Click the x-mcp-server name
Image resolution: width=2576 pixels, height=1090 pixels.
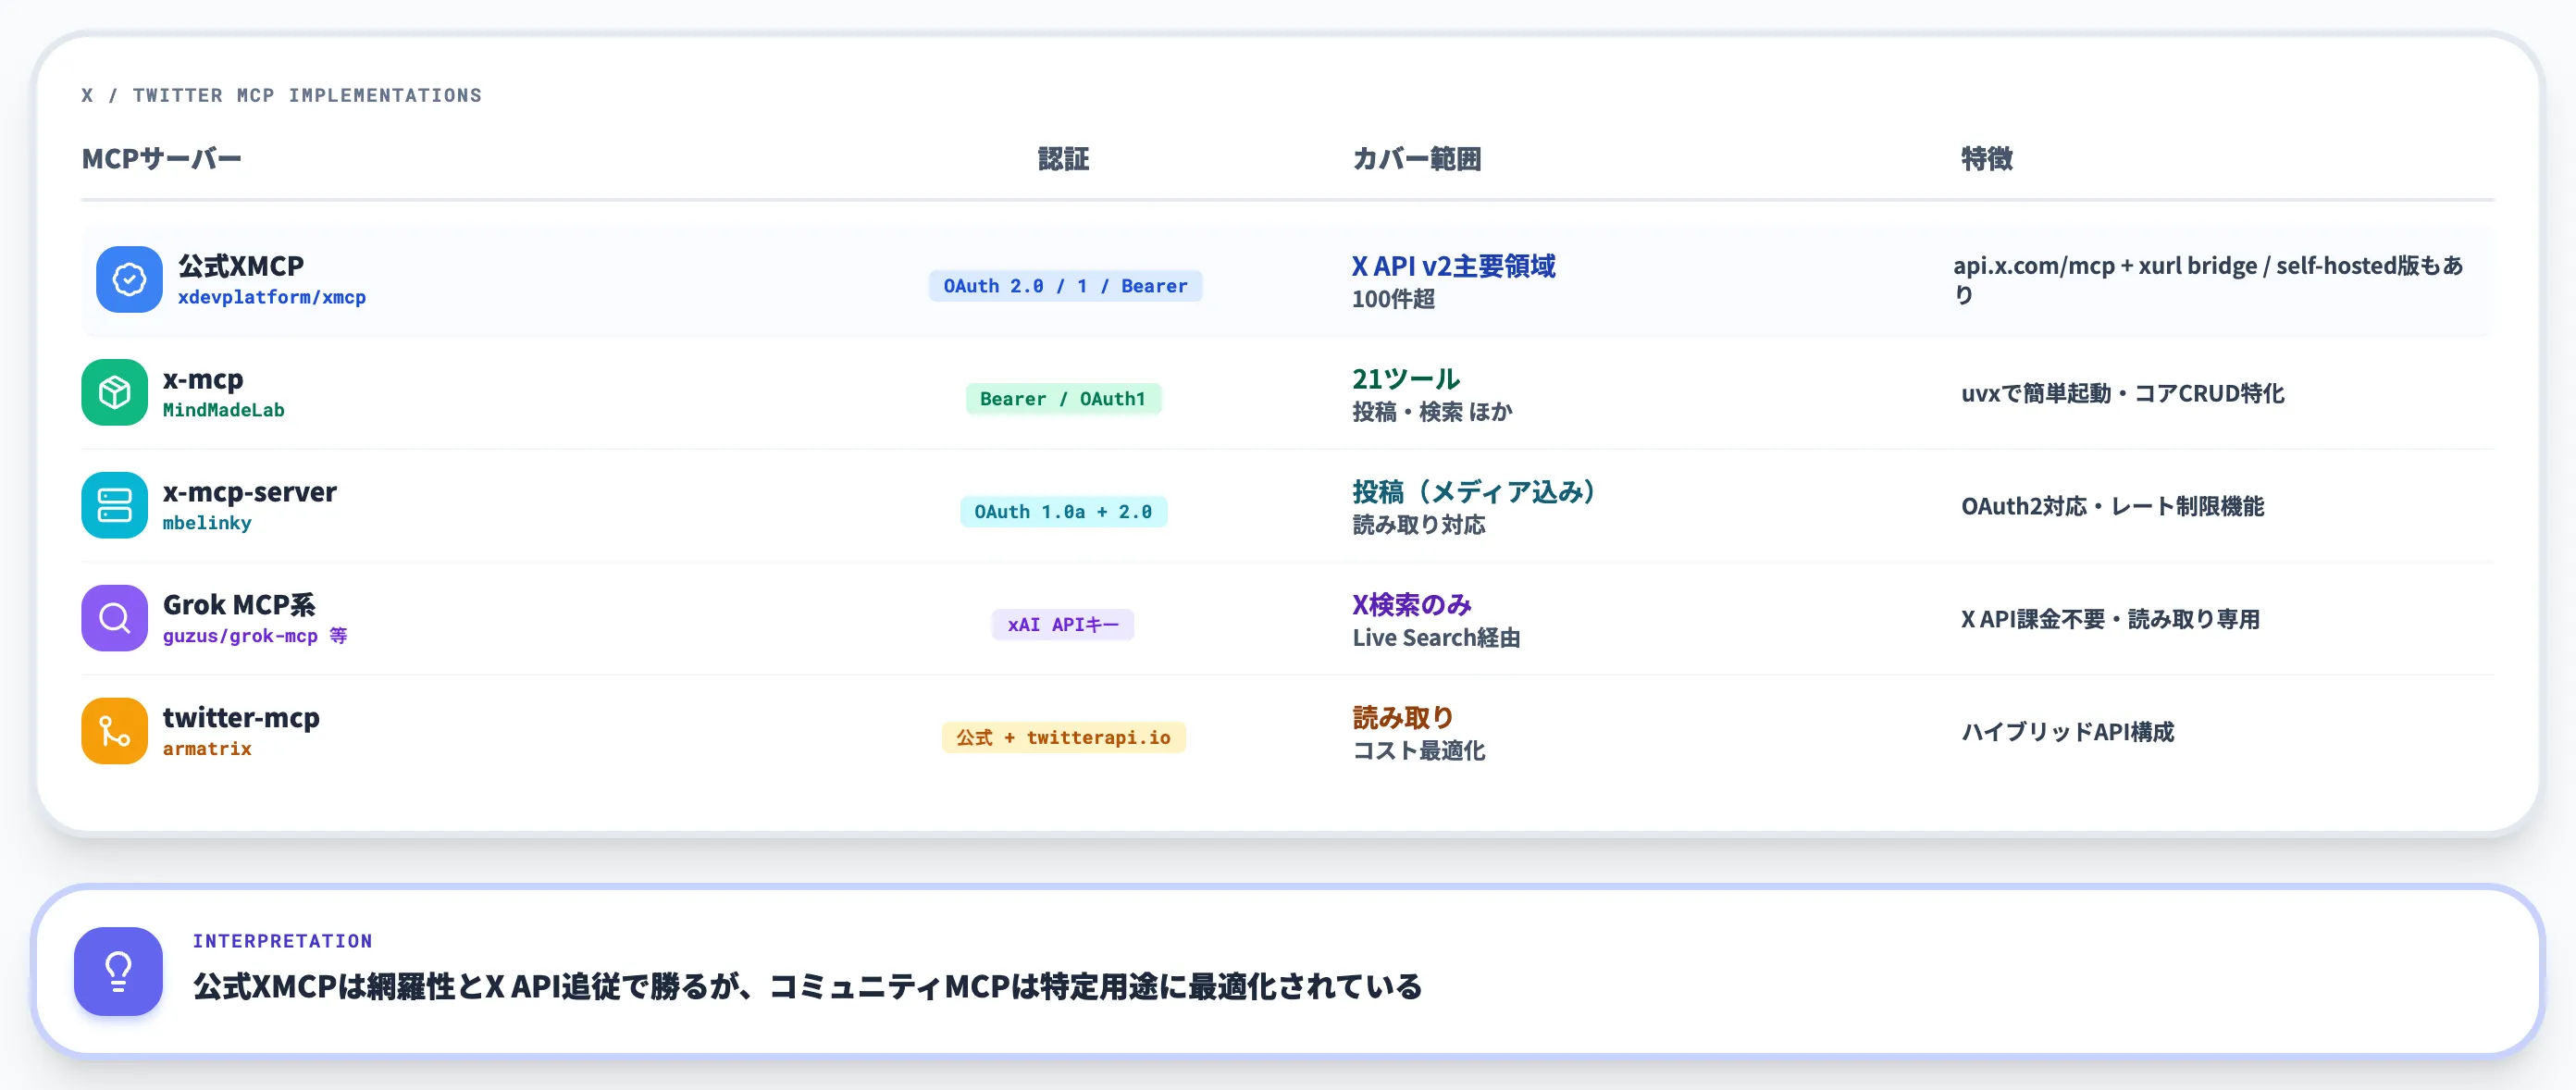coord(250,493)
